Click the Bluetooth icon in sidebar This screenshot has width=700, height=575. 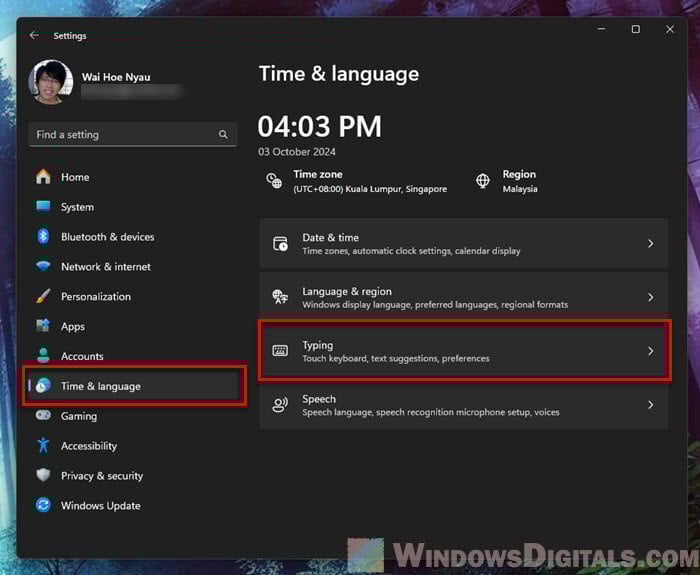coord(43,236)
